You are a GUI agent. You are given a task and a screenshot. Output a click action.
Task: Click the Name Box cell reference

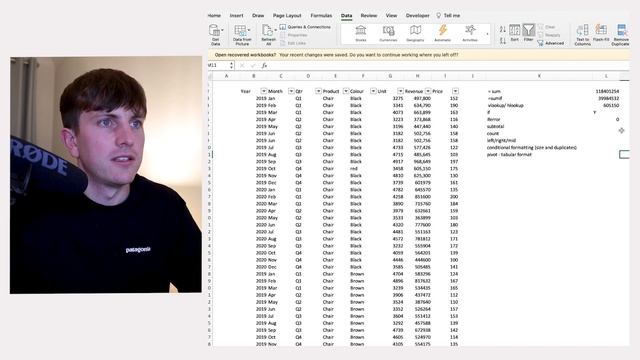pyautogui.click(x=218, y=65)
